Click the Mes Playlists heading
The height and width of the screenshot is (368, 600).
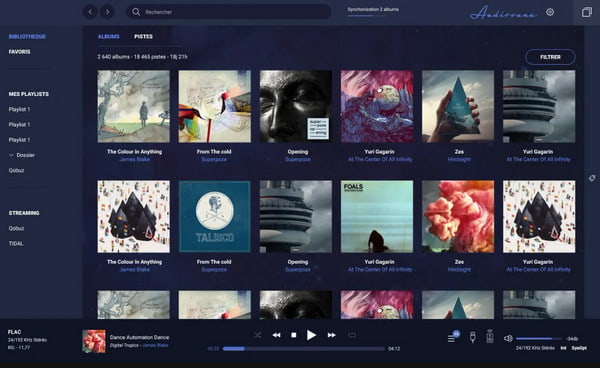pos(29,94)
